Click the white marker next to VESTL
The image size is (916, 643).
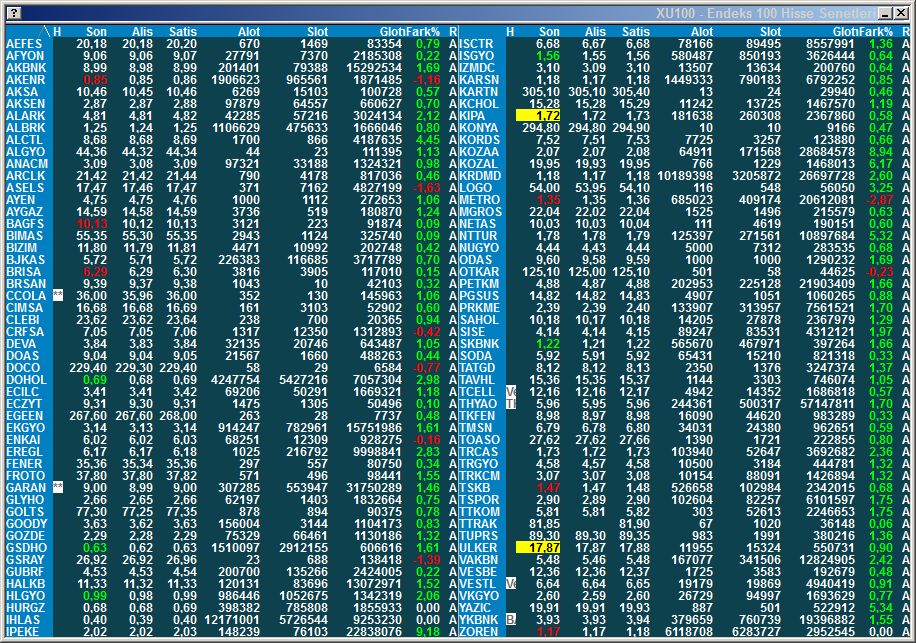point(511,583)
